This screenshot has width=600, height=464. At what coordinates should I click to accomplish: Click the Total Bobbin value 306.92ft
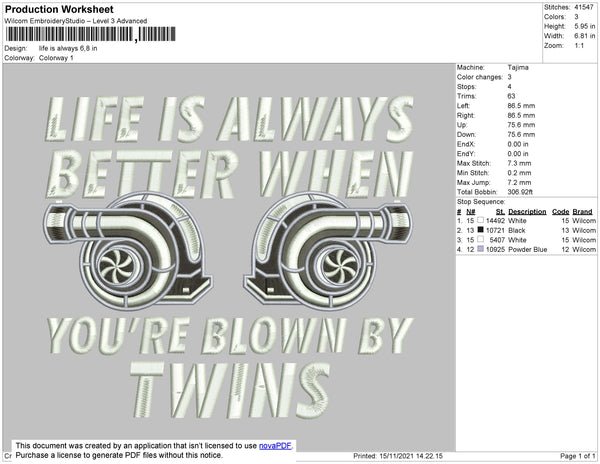pos(520,192)
